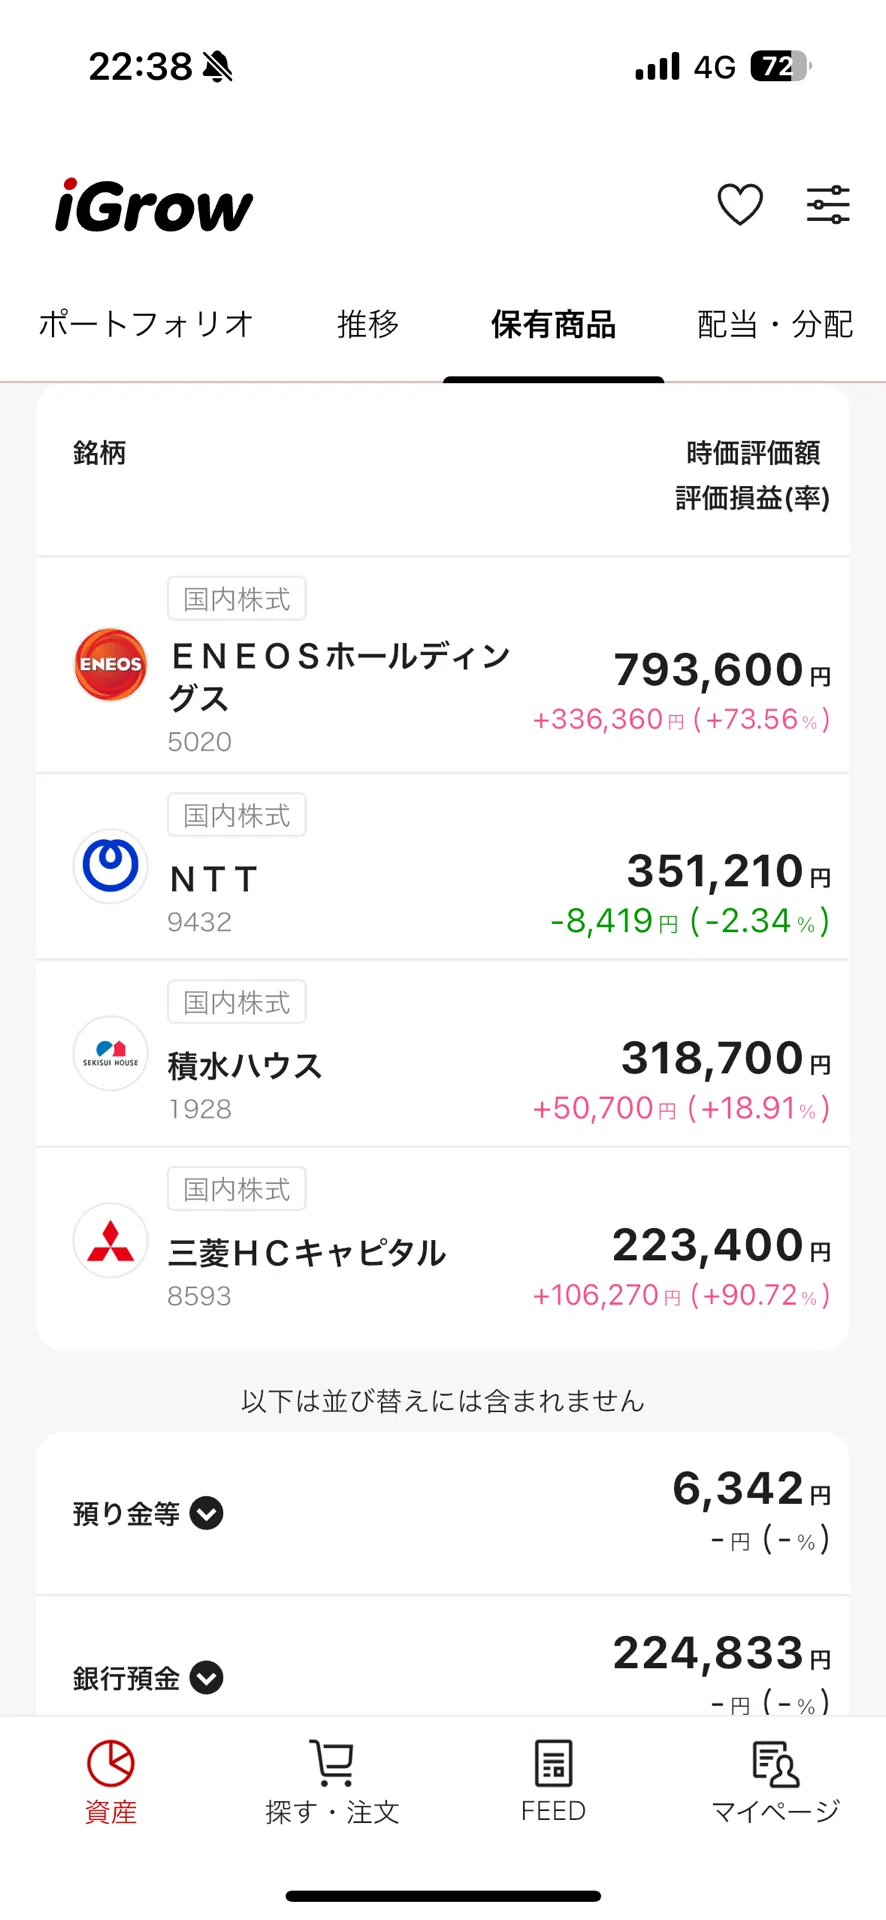Tap the 評価損益(率) column header
Screen dimensions: 886x1920
752,498
